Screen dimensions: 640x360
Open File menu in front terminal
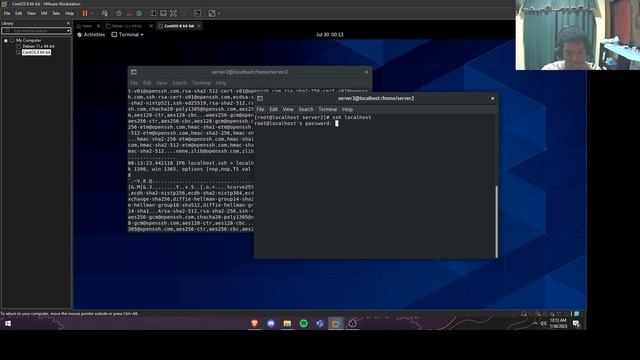click(260, 109)
